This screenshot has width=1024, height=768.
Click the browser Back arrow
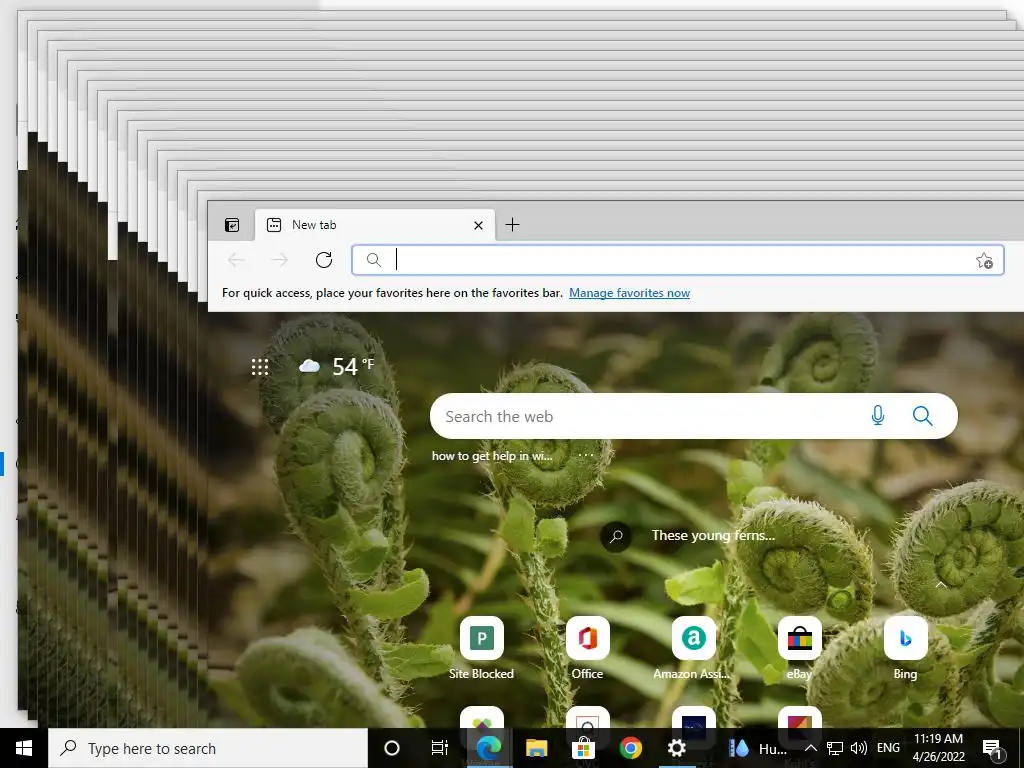[236, 260]
